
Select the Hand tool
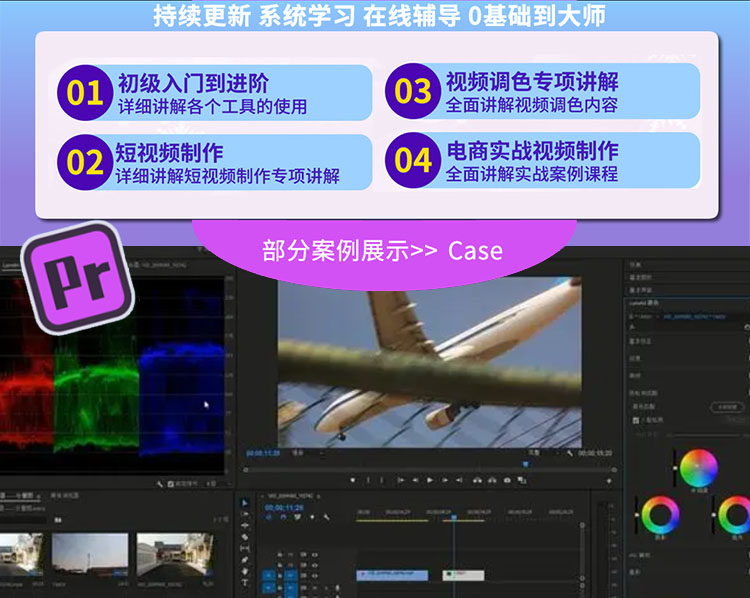pyautogui.click(x=244, y=571)
